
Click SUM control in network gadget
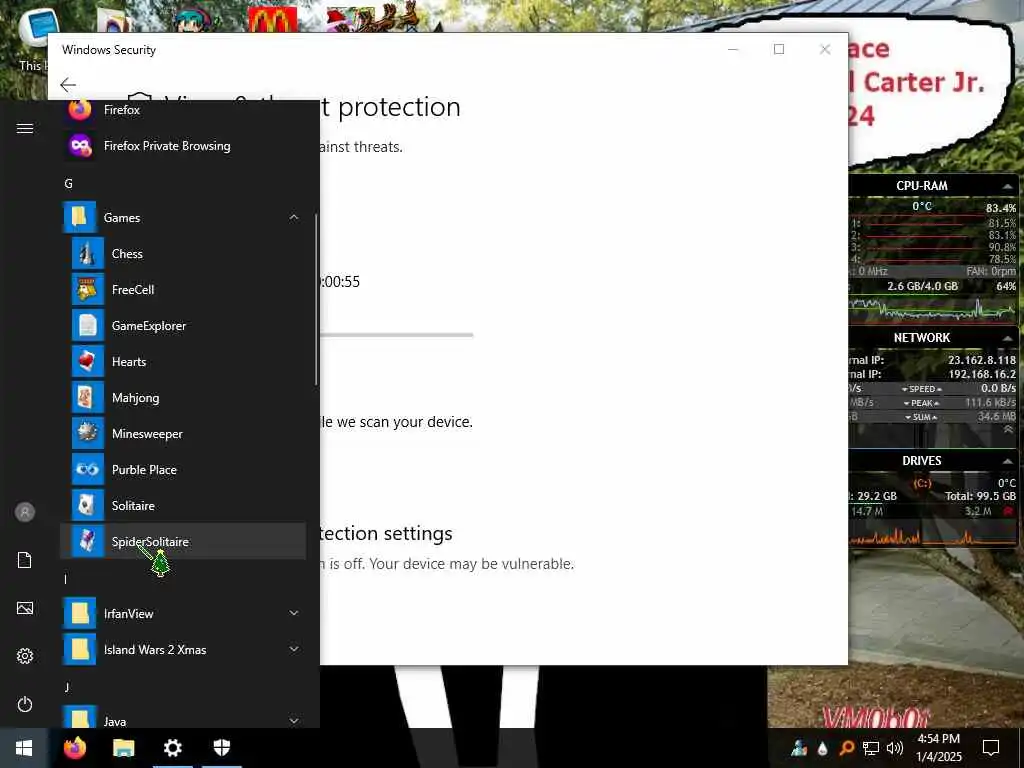point(921,417)
